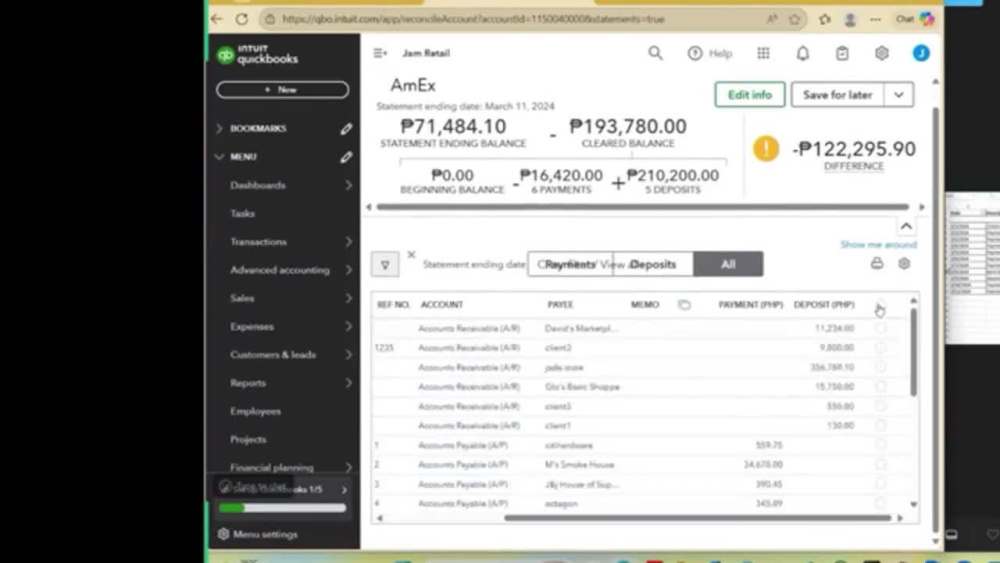The height and width of the screenshot is (563, 1000).
Task: Check the client3 550.00 row
Action: click(x=880, y=406)
